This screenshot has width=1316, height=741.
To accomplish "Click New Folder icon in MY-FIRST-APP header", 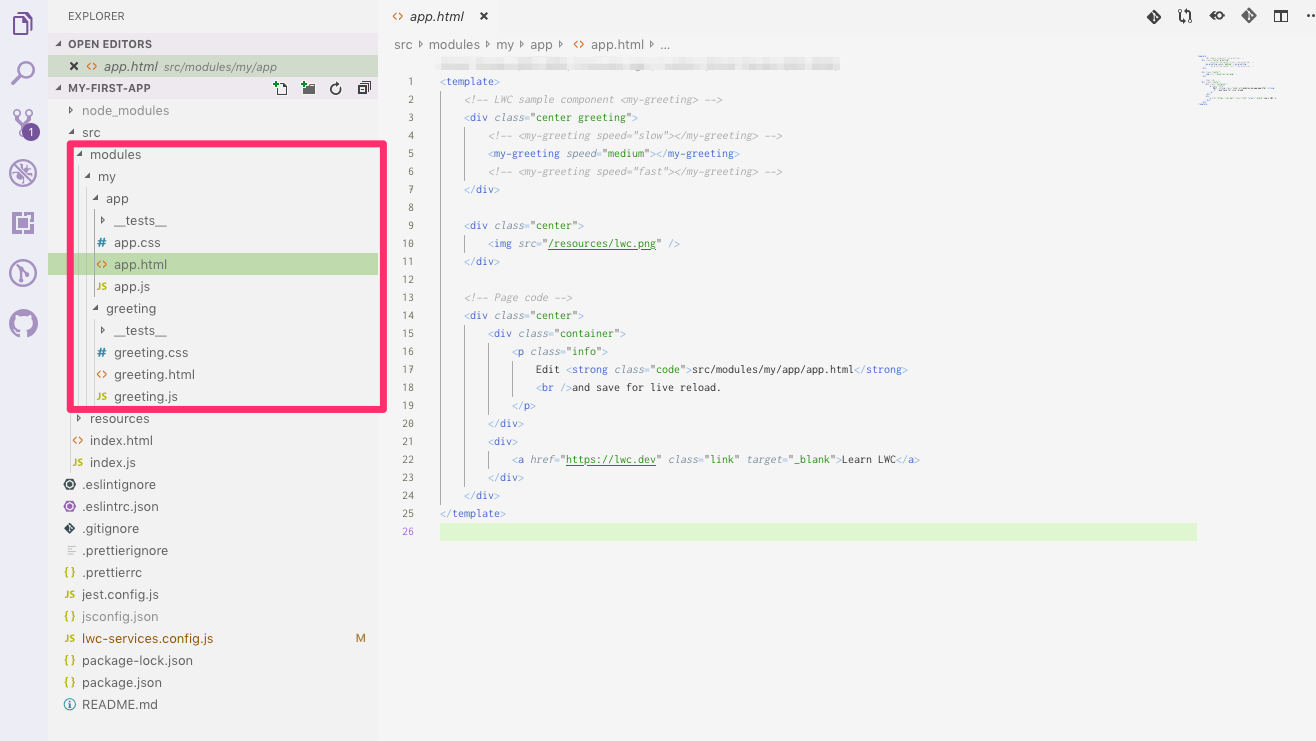I will (308, 88).
